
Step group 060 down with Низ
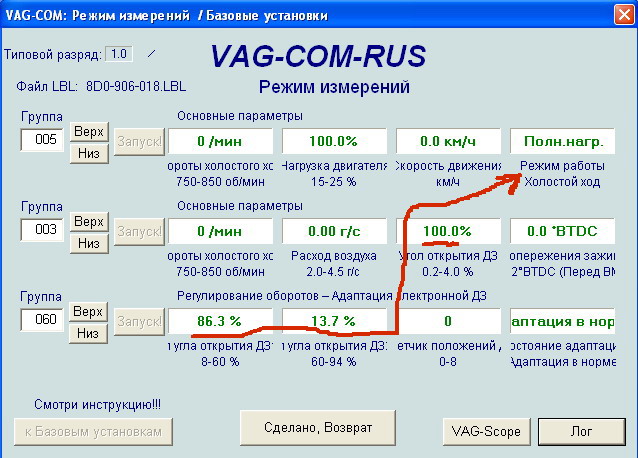click(x=88, y=334)
